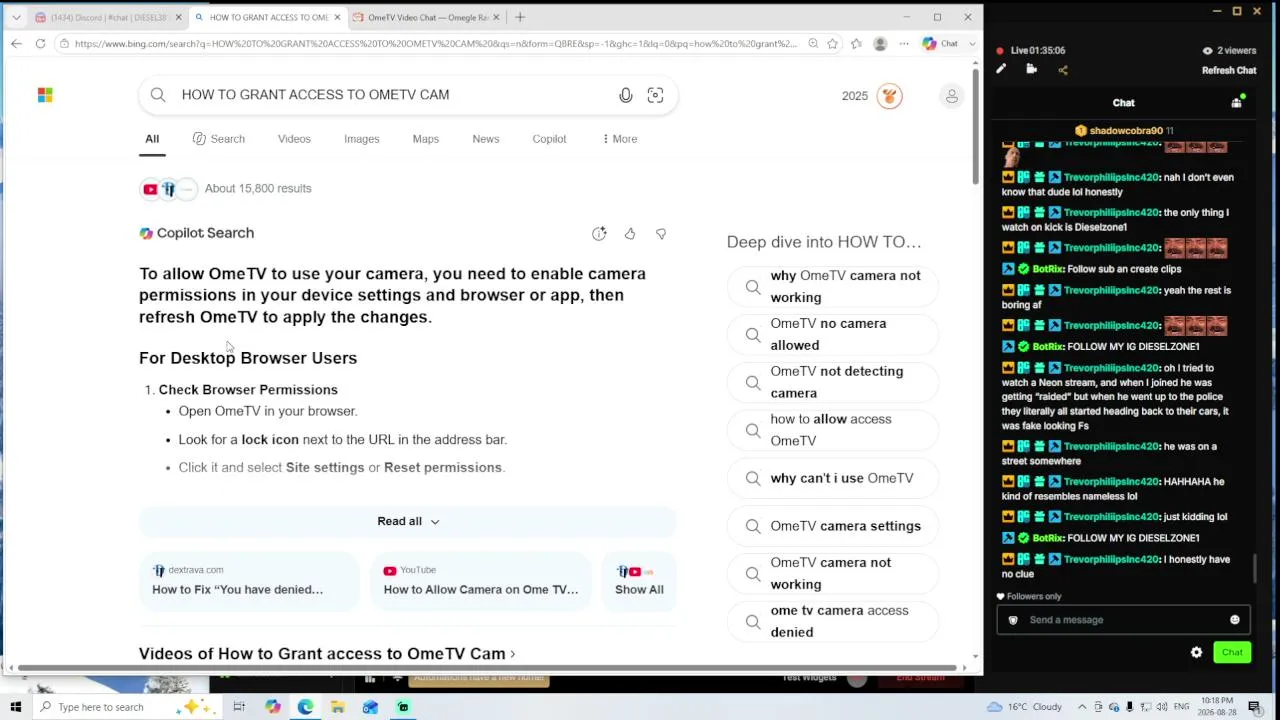This screenshot has width=1280, height=720.
Task: Click the taskbar search box
Action: pos(124,707)
